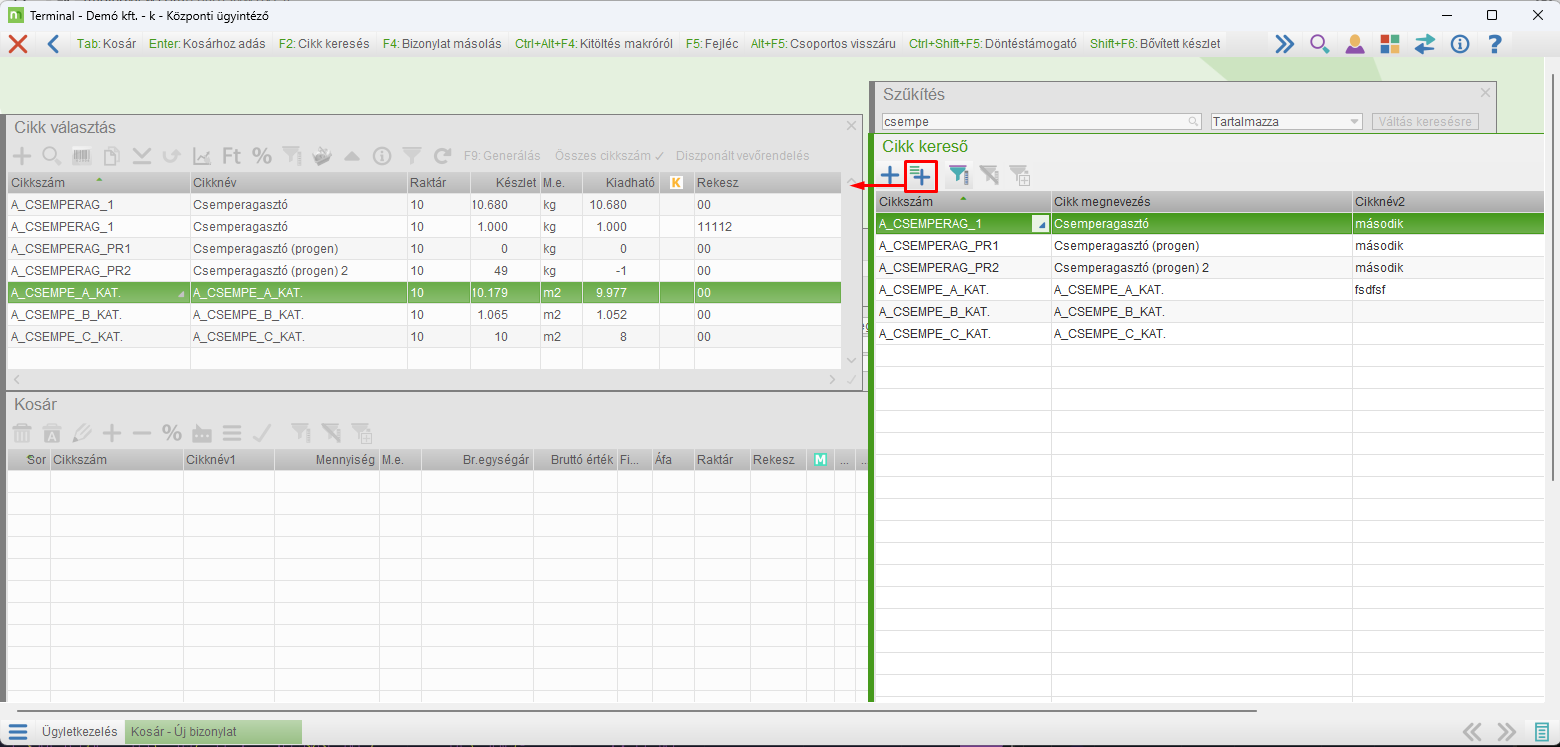Switch to the Ügyletkezelés tab
This screenshot has height=747, width=1560.
click(80, 731)
